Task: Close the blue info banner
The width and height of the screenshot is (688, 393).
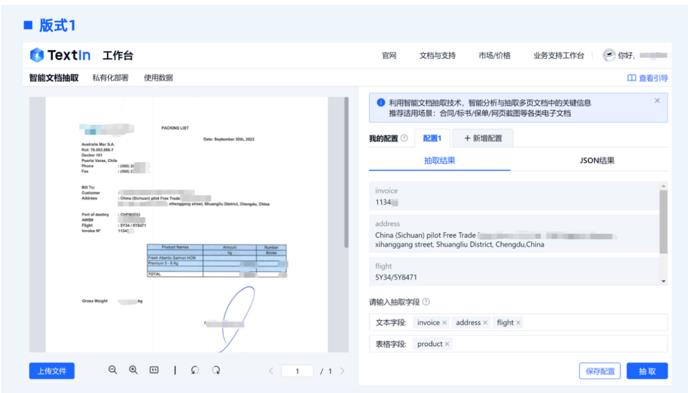Action: (x=657, y=101)
